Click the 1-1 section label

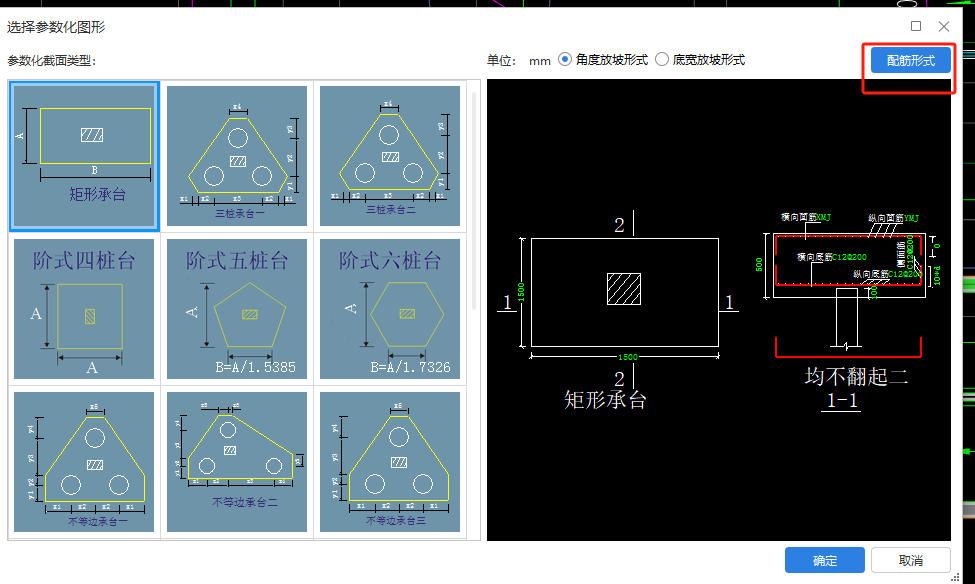843,401
